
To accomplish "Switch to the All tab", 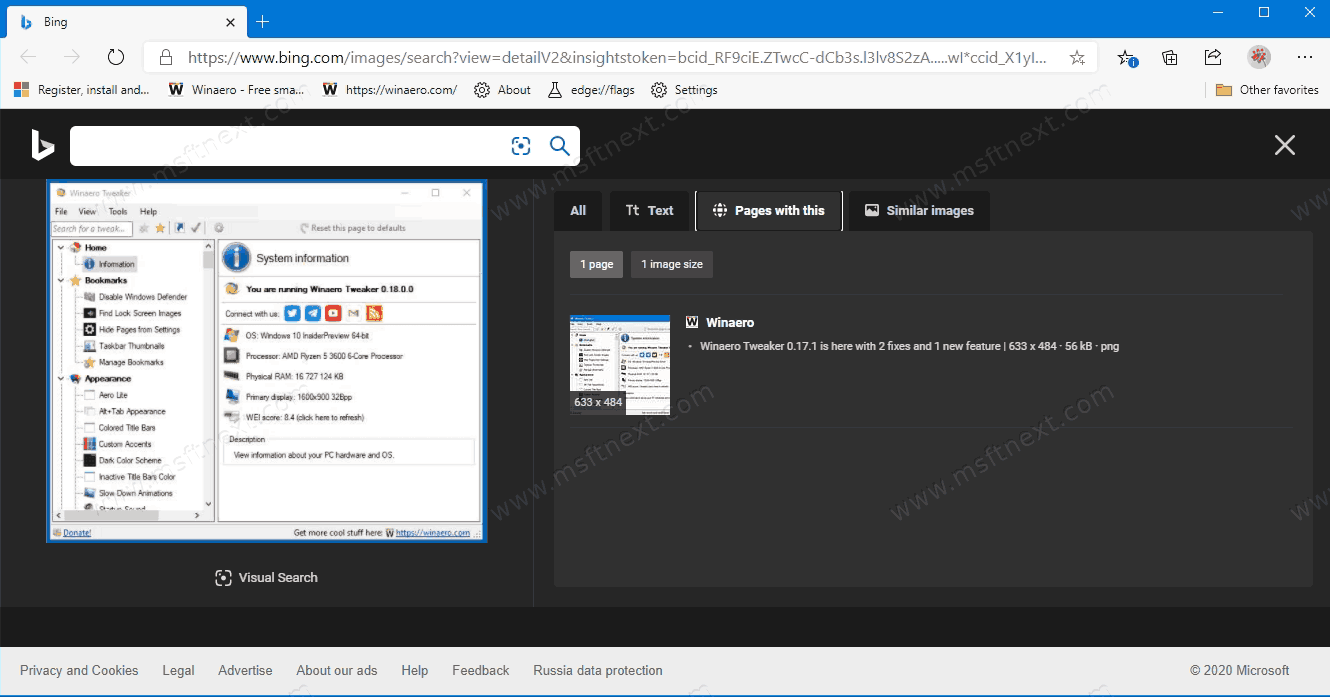I will pos(578,211).
